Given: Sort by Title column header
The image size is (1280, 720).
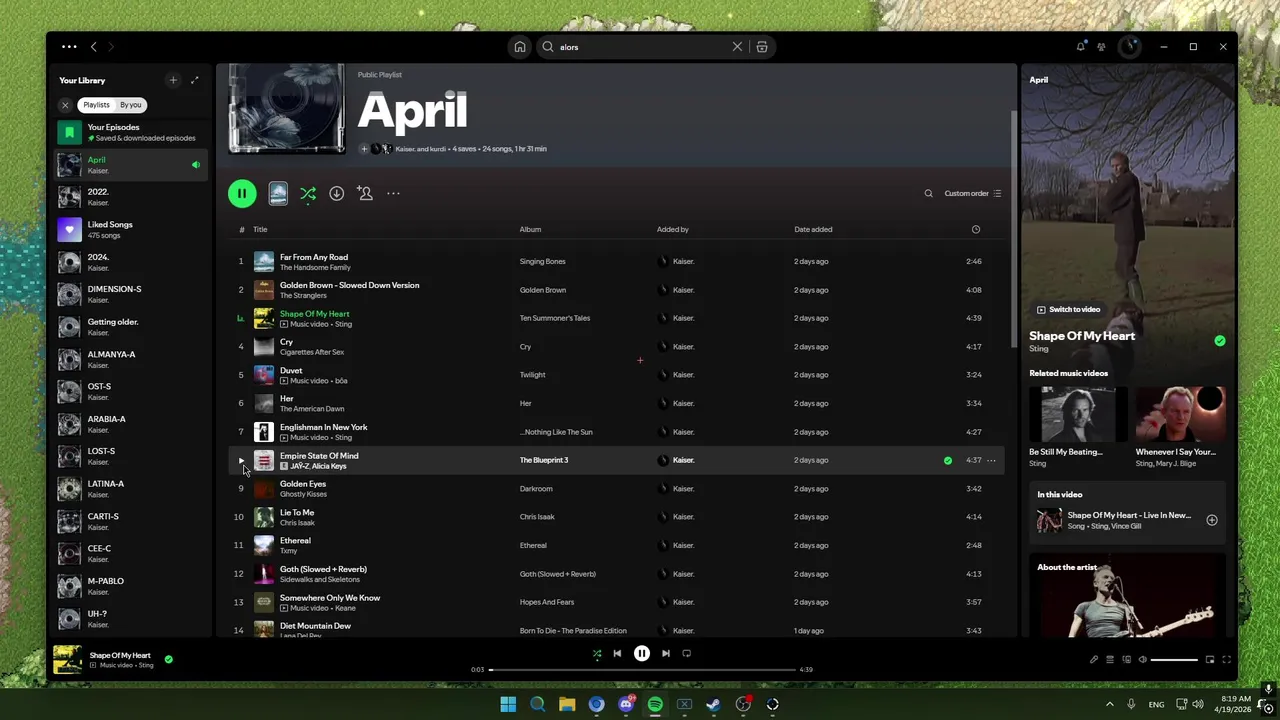Looking at the screenshot, I should tap(260, 229).
